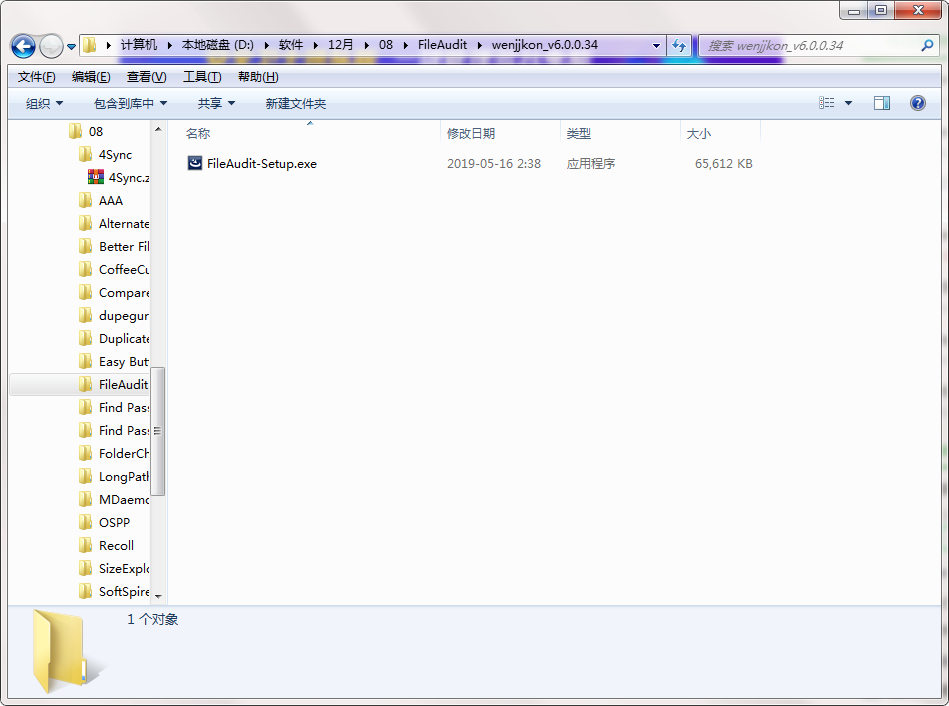The height and width of the screenshot is (706, 949).
Task: Open the address bar history dropdown
Action: click(x=655, y=45)
